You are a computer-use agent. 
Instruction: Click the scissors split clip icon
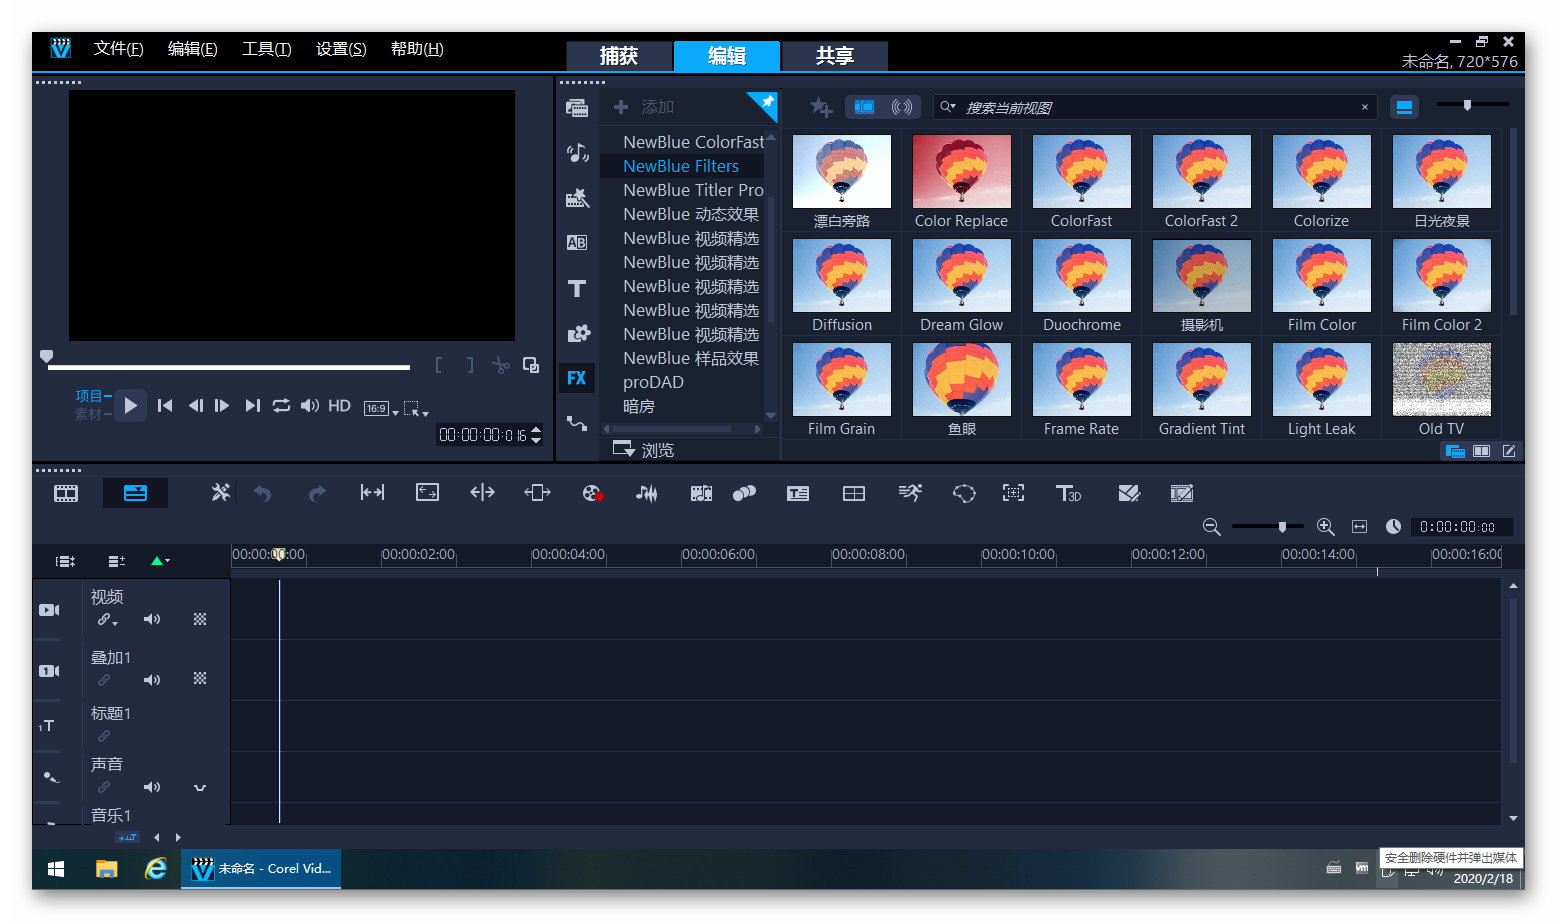coord(501,366)
